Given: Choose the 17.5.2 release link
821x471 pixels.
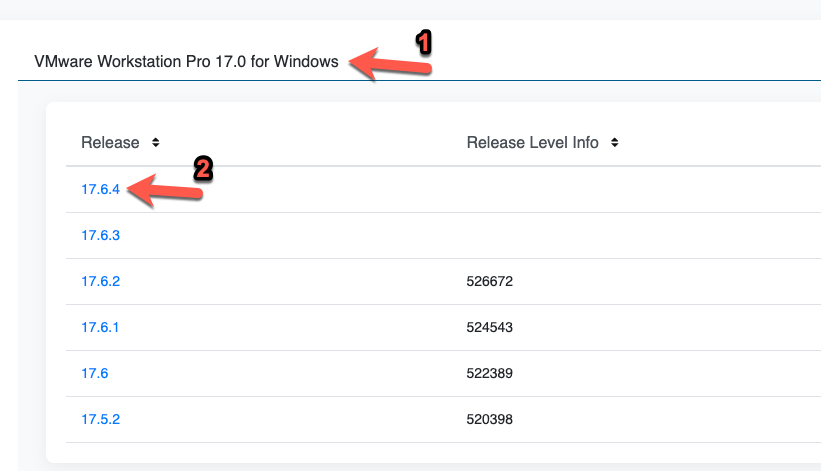Looking at the screenshot, I should pyautogui.click(x=101, y=419).
